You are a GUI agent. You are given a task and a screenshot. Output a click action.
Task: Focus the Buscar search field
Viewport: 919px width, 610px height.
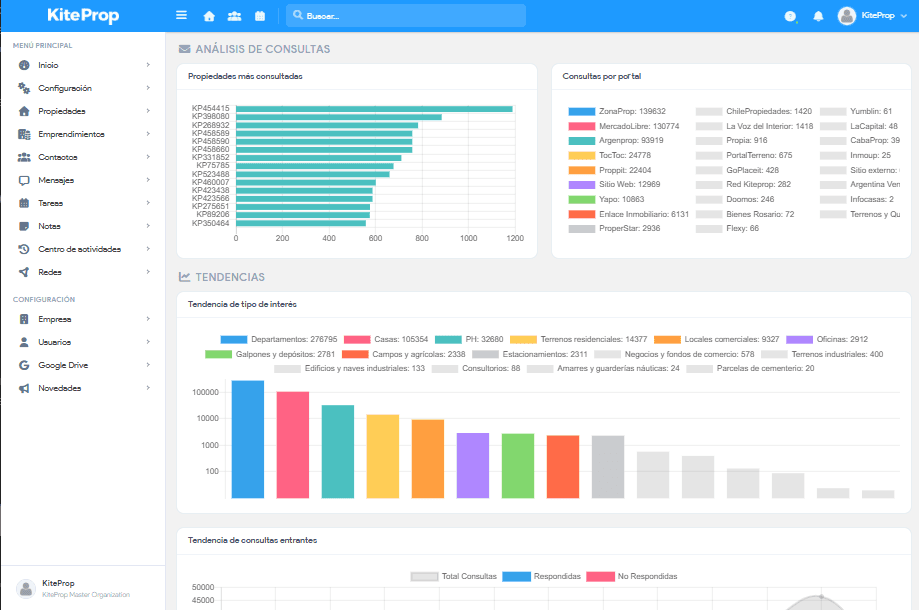(x=406, y=16)
